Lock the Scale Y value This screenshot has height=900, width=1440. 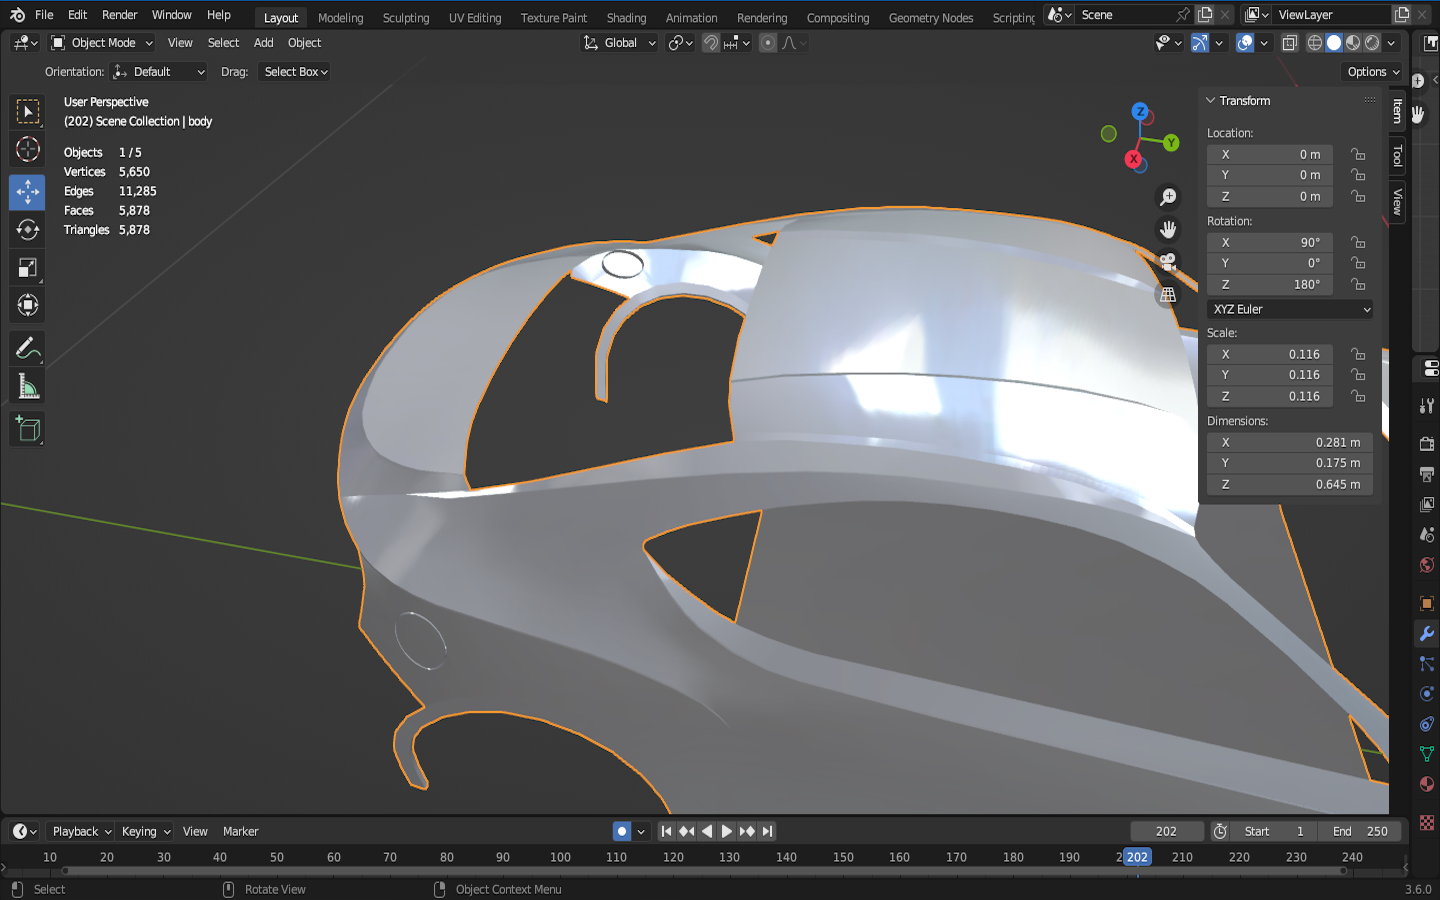click(x=1358, y=375)
